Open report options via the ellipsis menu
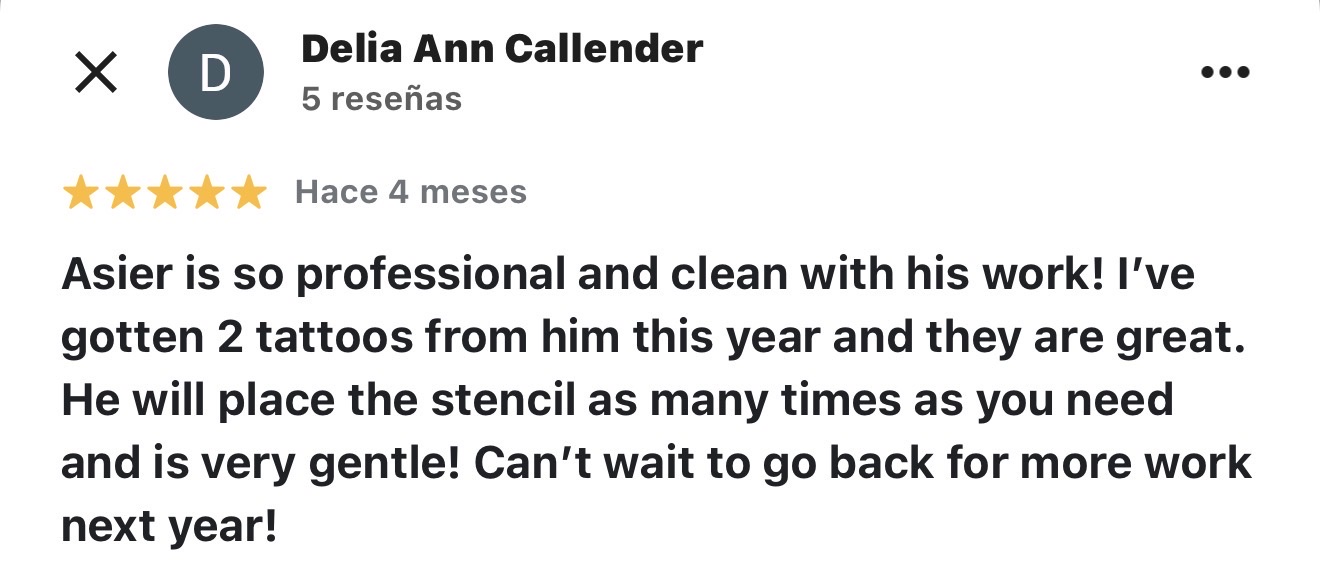 (x=1224, y=70)
